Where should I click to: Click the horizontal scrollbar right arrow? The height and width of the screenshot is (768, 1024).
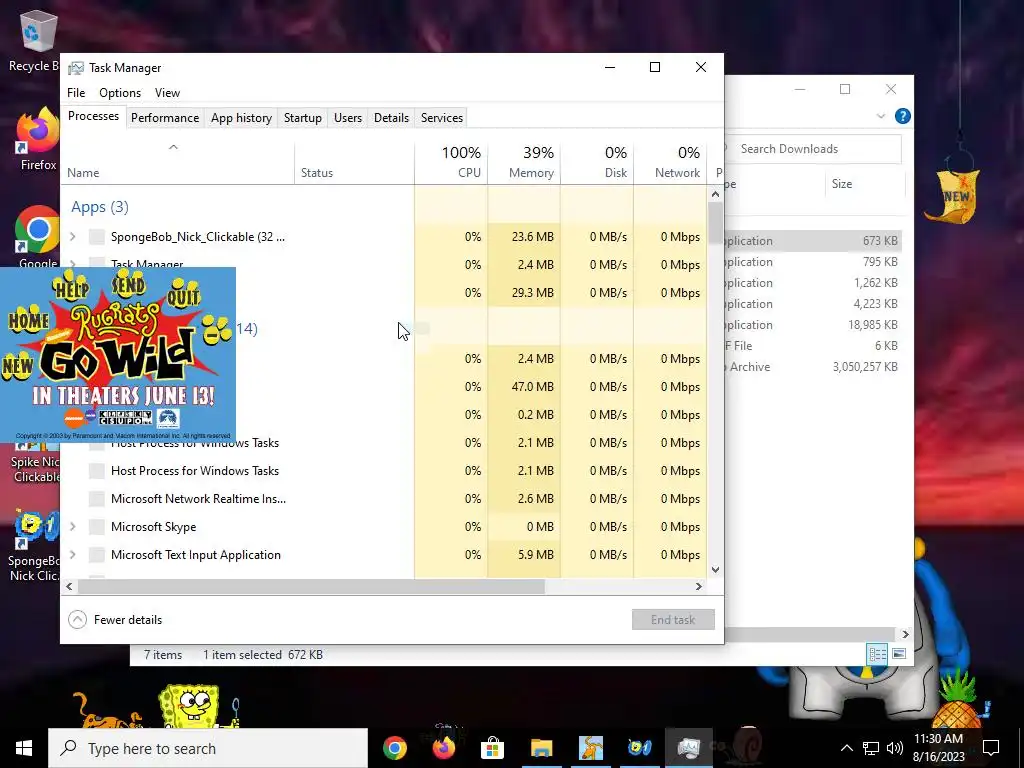[699, 586]
